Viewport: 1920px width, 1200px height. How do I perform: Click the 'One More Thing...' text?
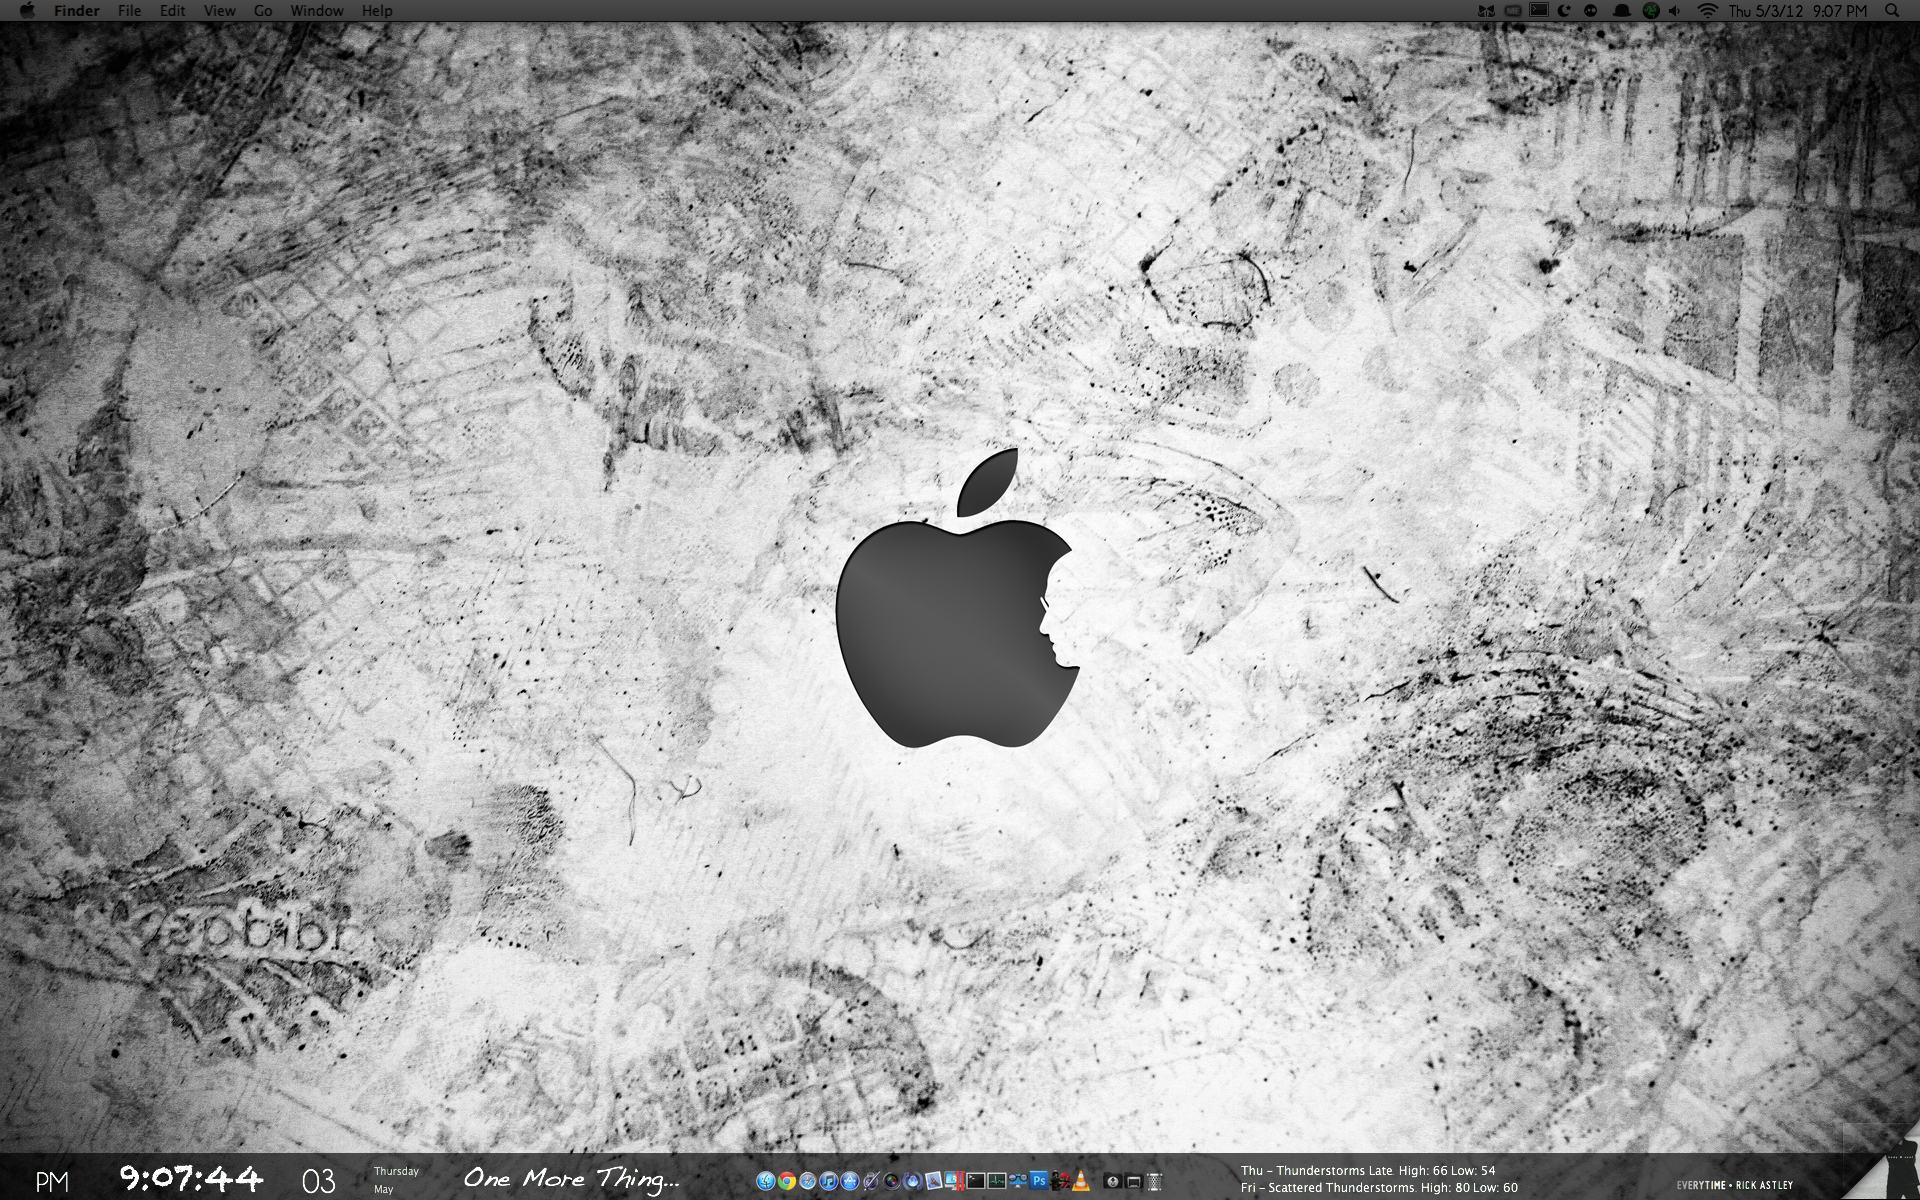pos(571,1179)
